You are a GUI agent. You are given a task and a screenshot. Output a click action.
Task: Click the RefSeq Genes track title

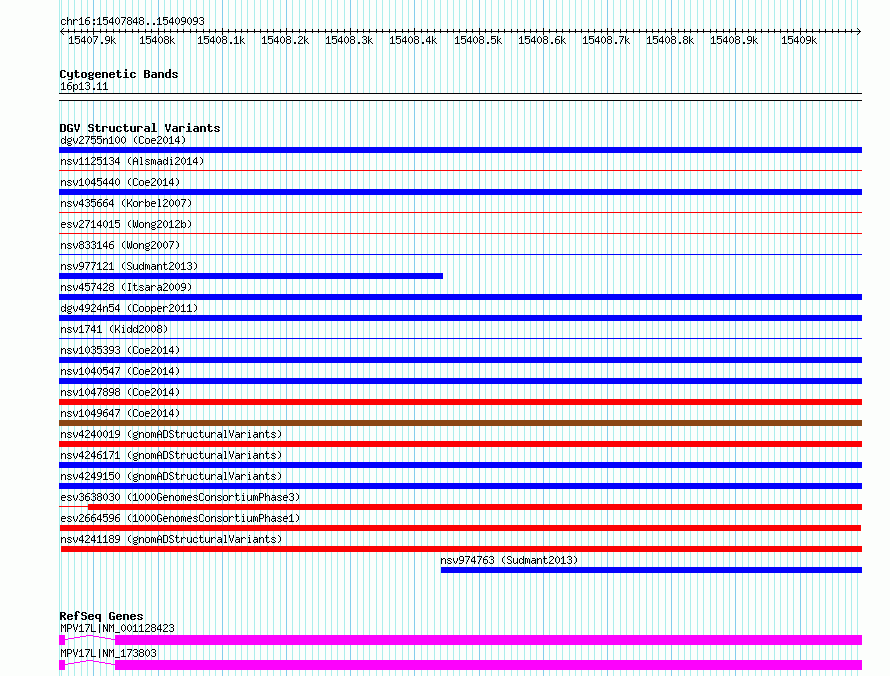[x=101, y=616]
